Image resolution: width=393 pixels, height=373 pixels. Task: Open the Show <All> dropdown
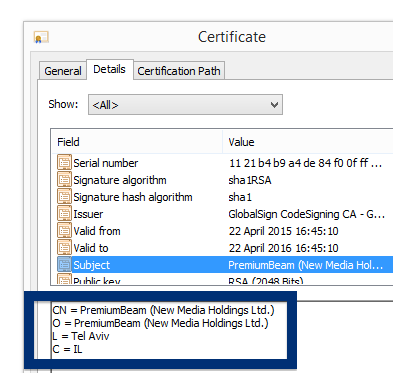185,105
